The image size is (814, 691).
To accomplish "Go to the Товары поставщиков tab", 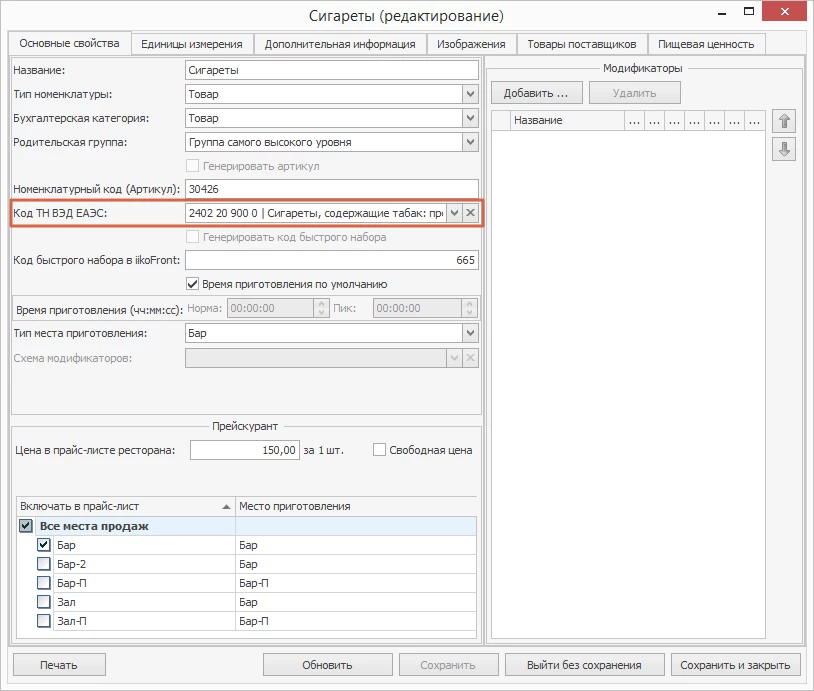I will (582, 44).
